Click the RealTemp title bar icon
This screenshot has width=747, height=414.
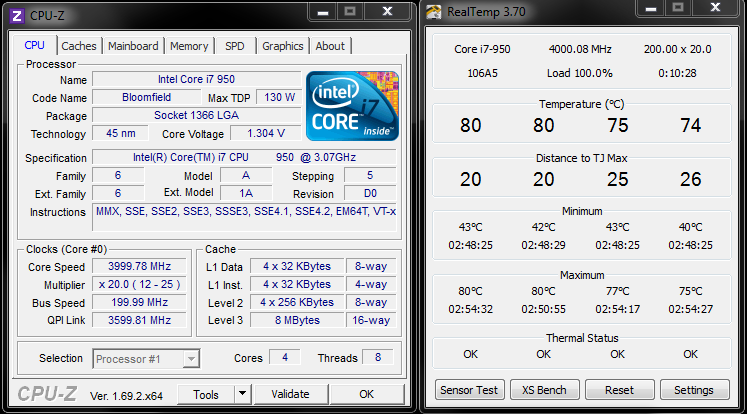click(434, 11)
